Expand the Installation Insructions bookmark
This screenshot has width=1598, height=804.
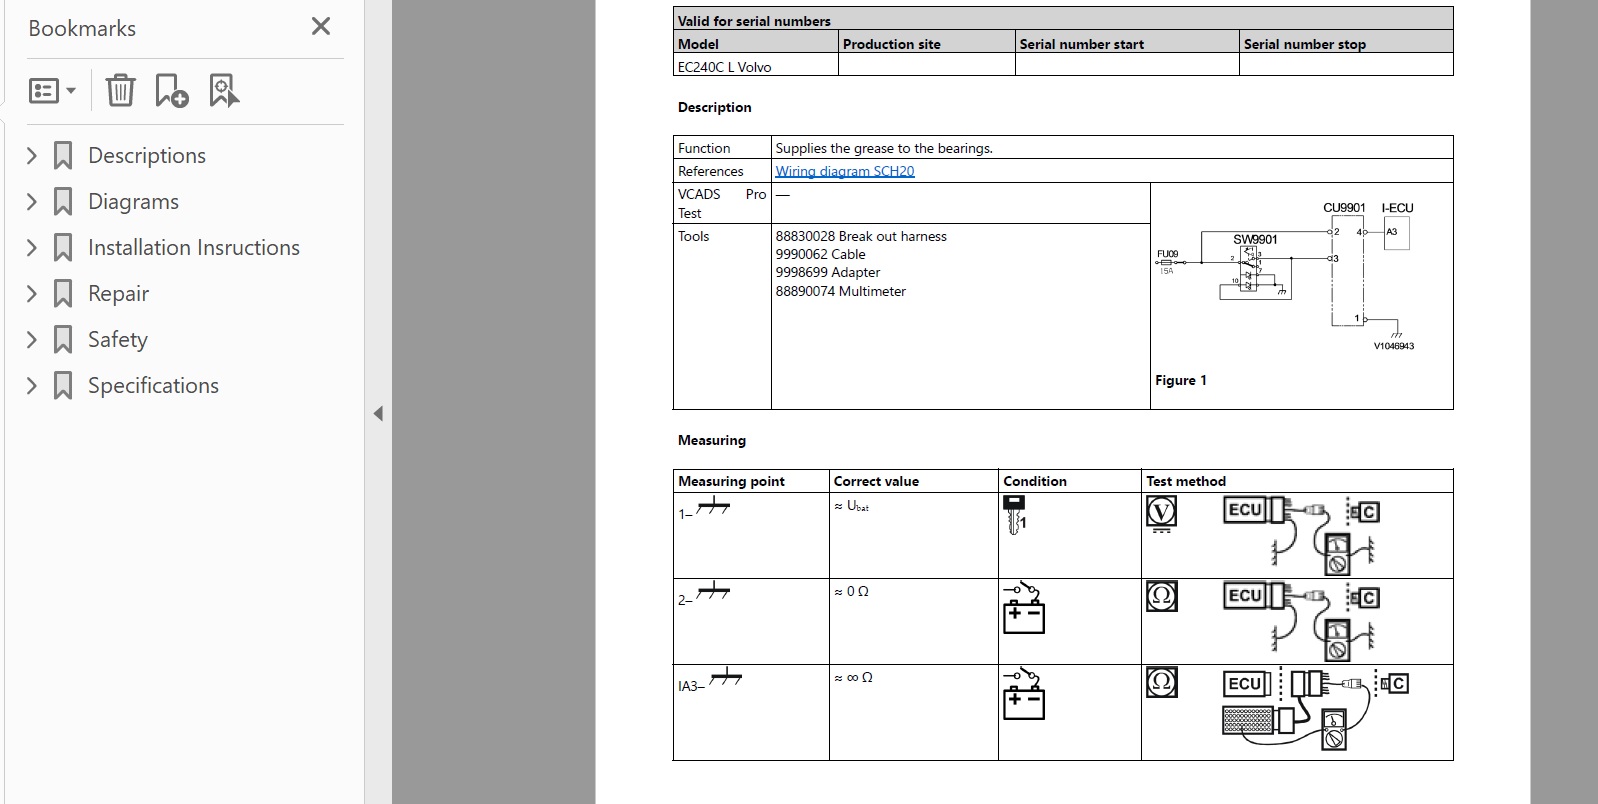pyautogui.click(x=31, y=248)
